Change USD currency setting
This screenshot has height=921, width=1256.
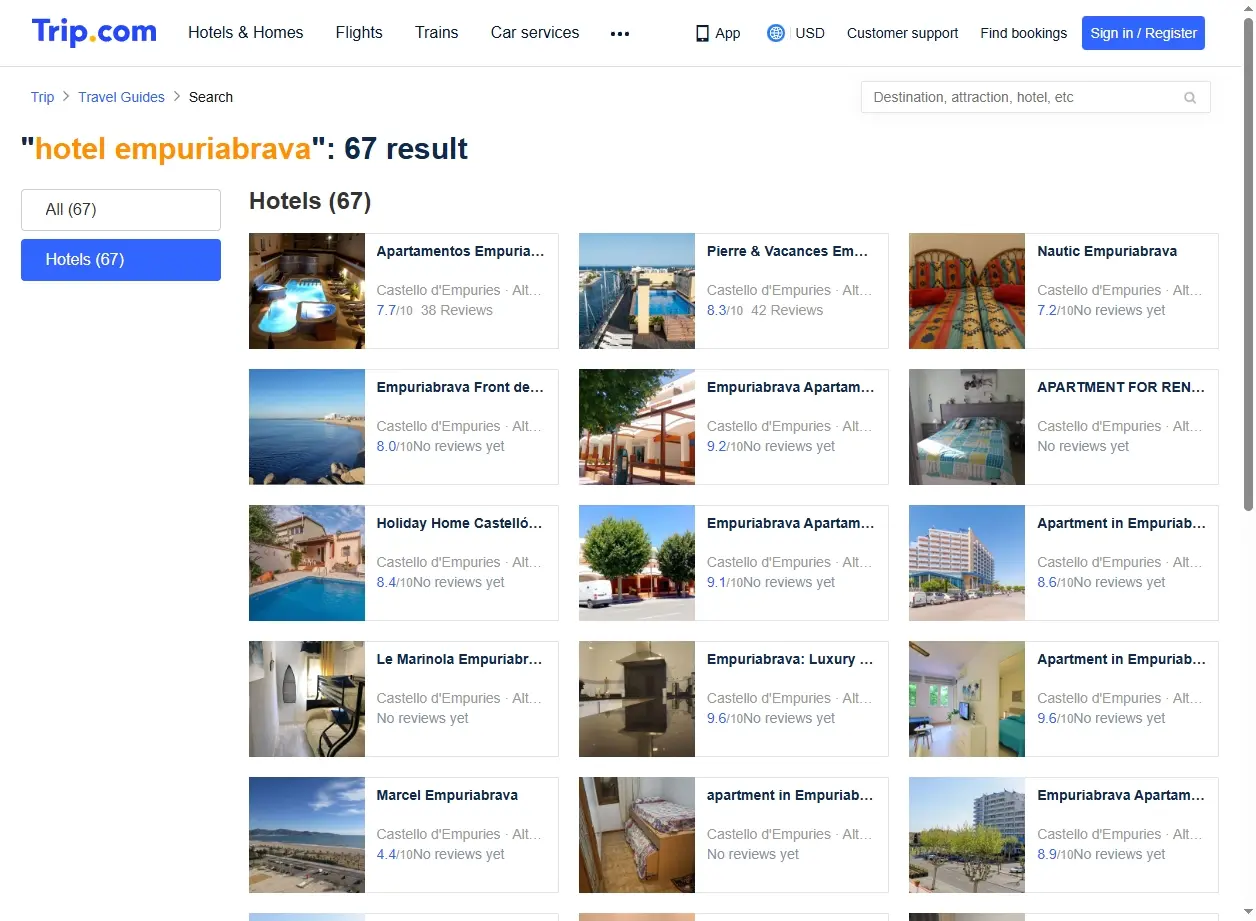(x=810, y=33)
